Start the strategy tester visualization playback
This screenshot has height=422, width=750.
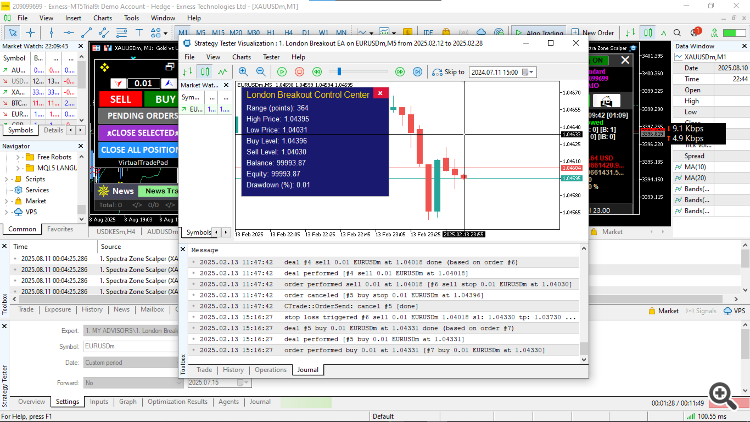point(282,72)
